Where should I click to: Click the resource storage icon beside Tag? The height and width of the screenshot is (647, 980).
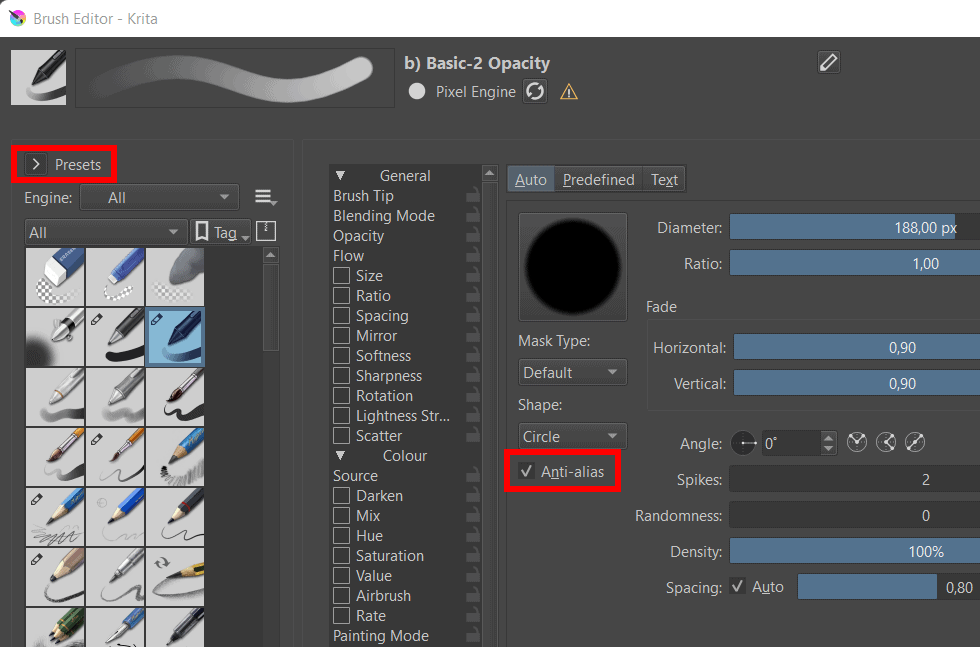point(266,231)
